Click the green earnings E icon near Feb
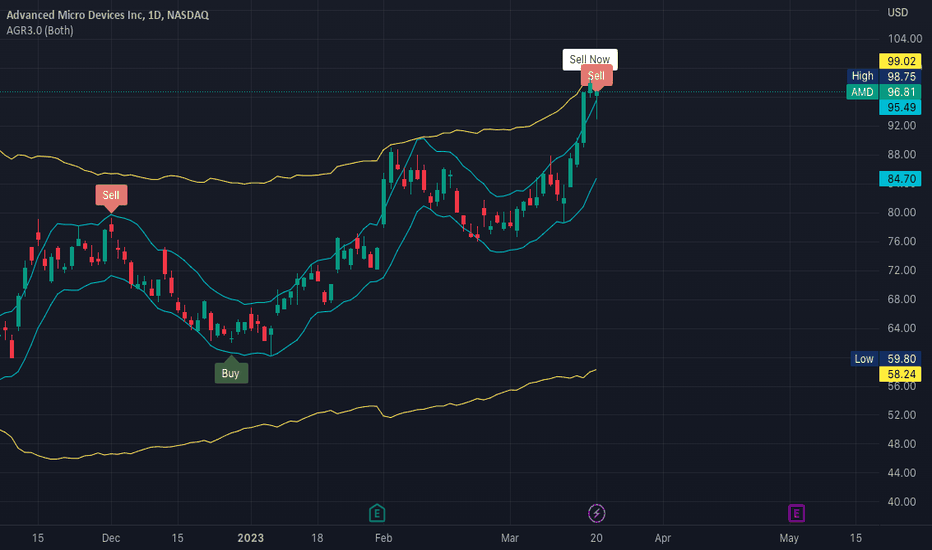Image resolution: width=932 pixels, height=550 pixels. [x=377, y=513]
